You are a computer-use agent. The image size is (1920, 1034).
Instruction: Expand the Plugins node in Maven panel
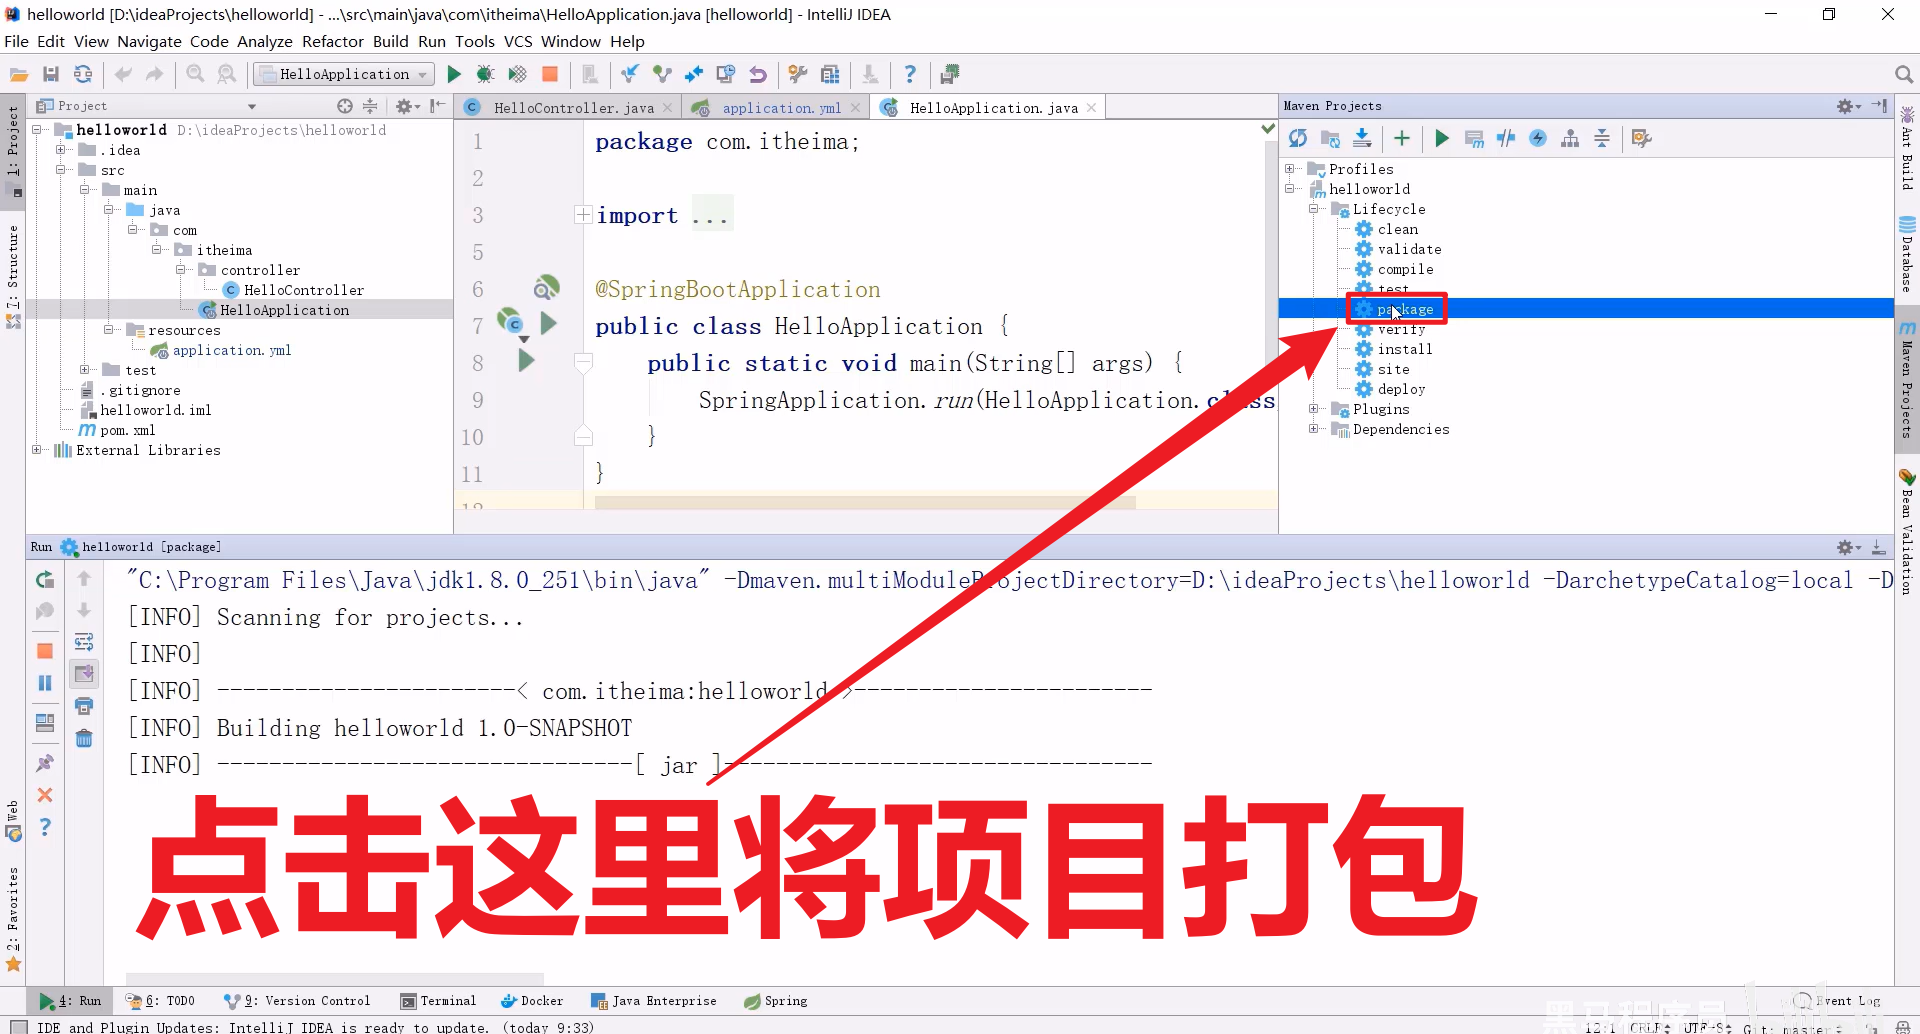[x=1314, y=409]
